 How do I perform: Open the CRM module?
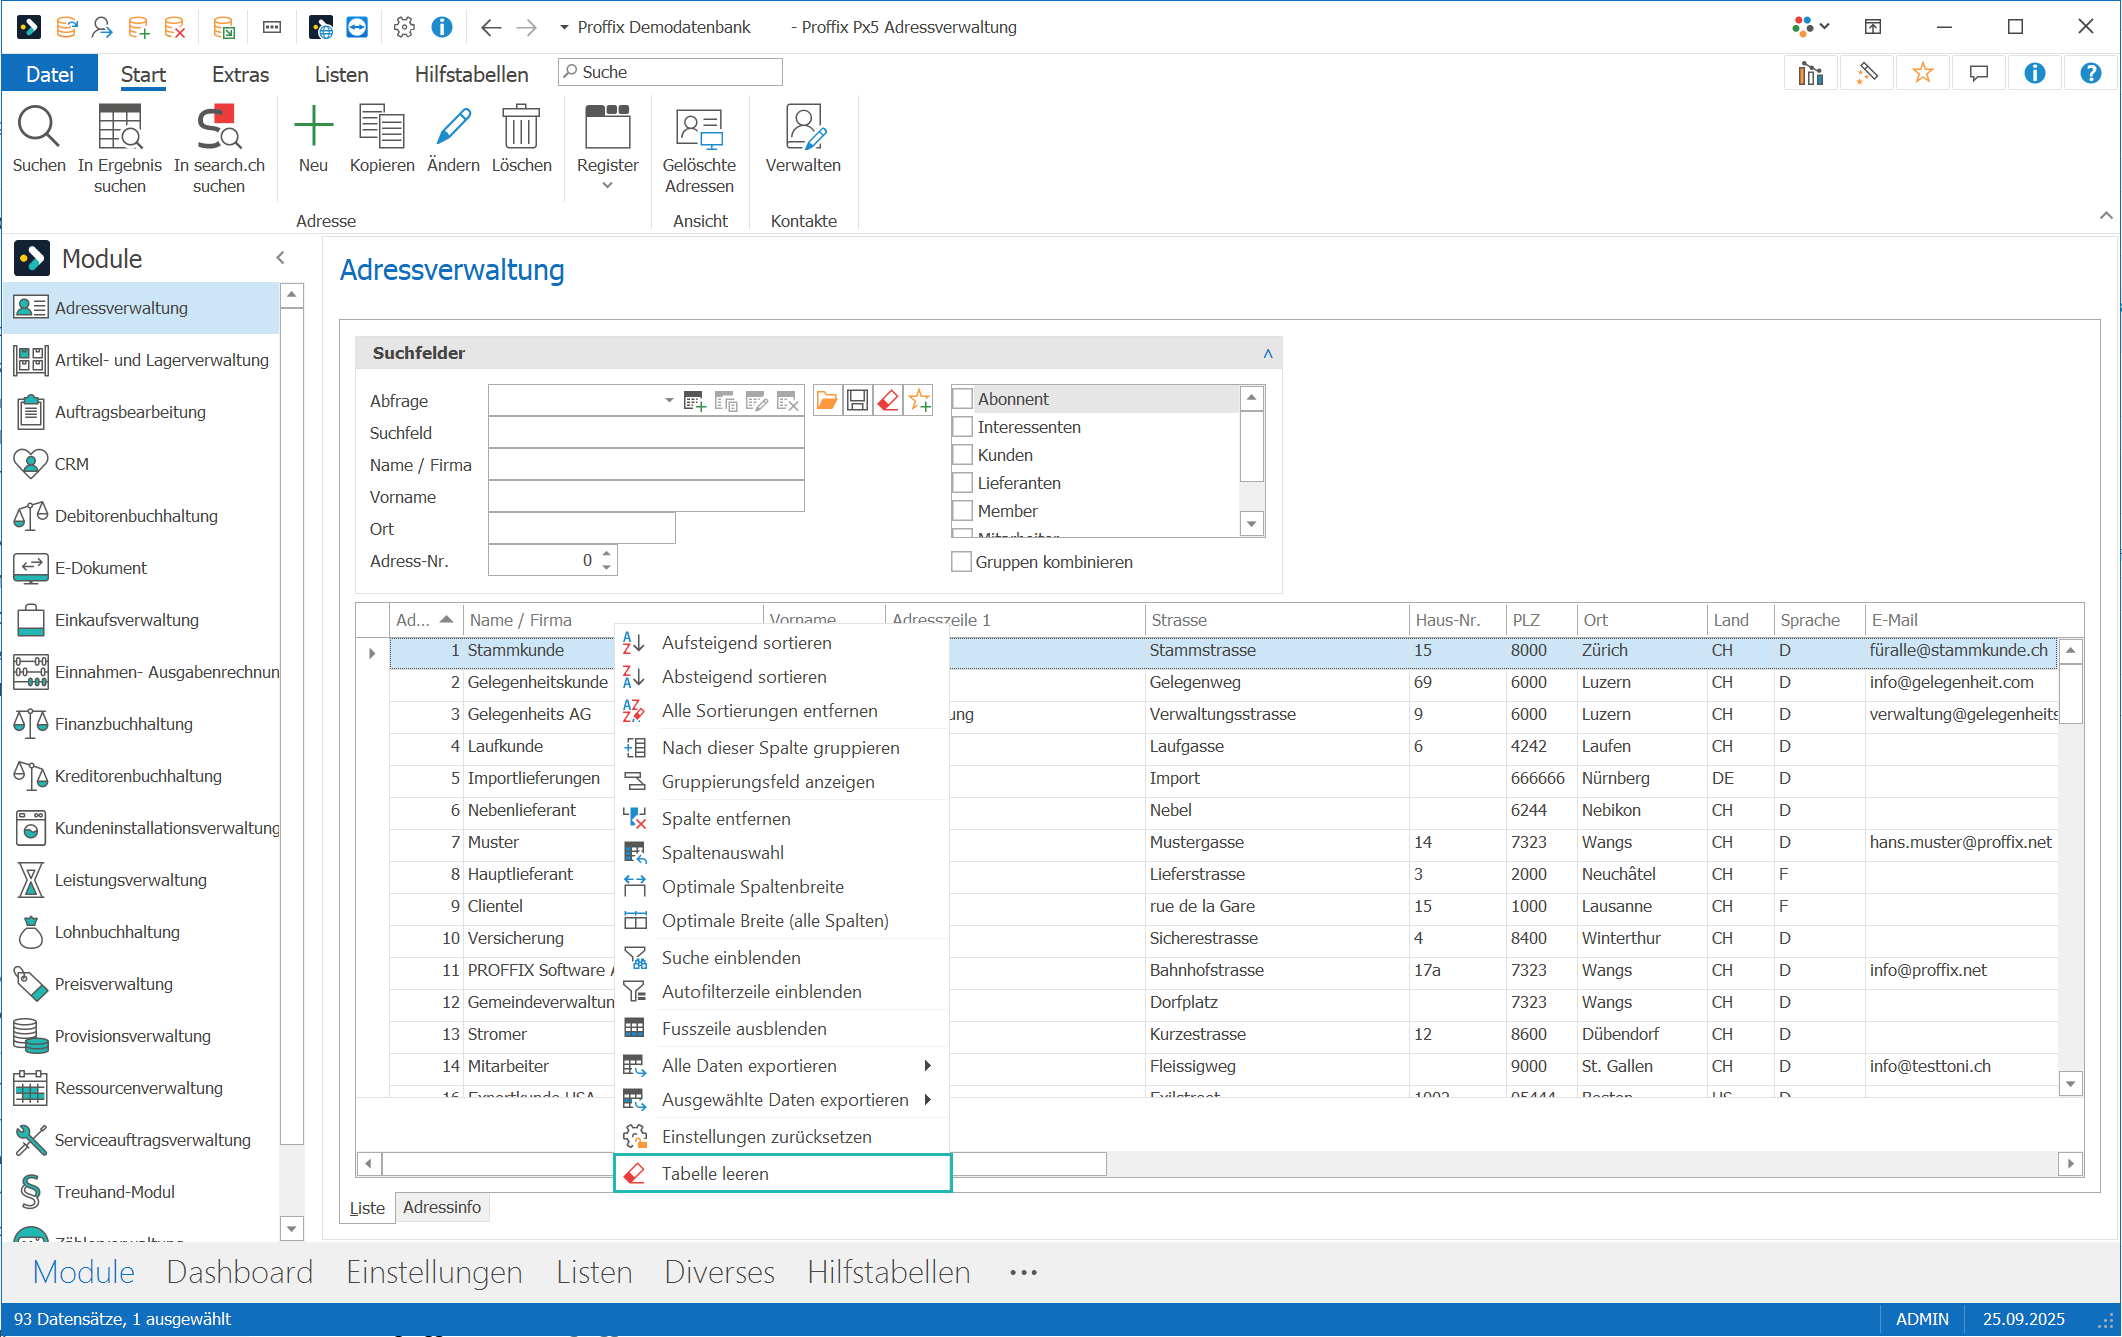click(x=140, y=464)
